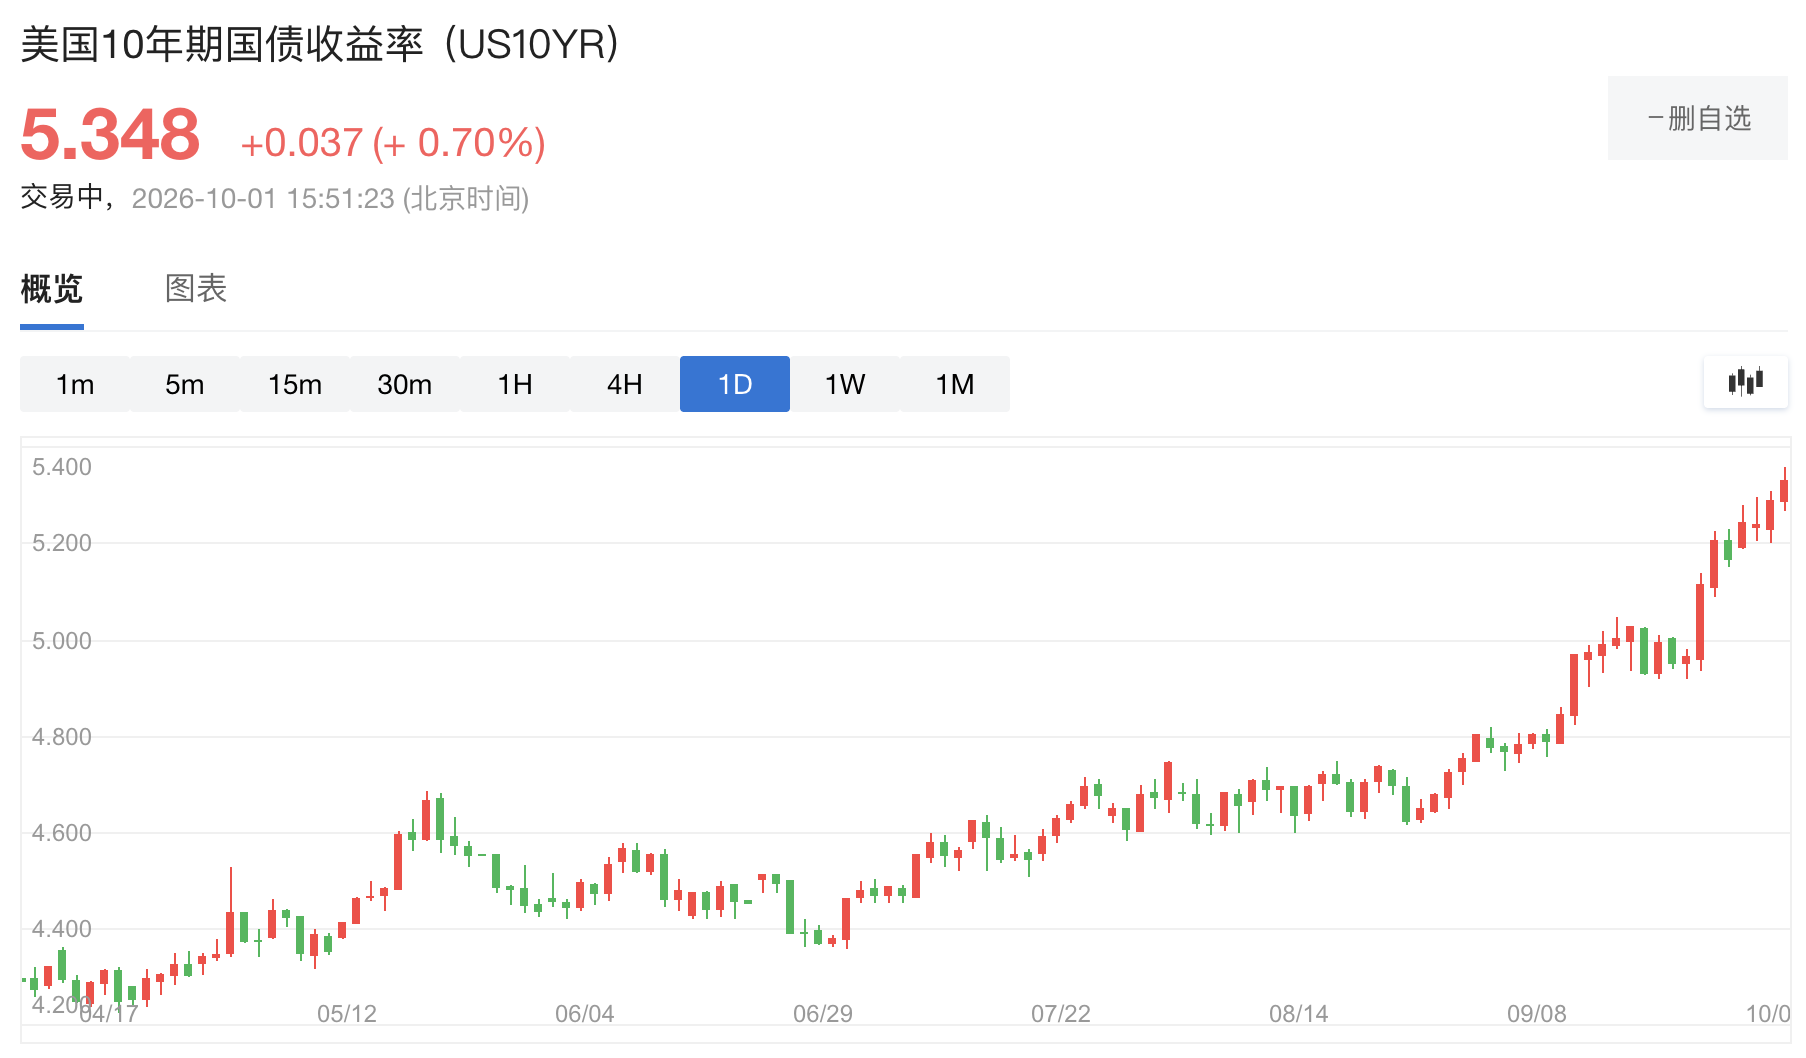Click the 08/14 date axis label
This screenshot has width=1806, height=1058.
1299,1014
